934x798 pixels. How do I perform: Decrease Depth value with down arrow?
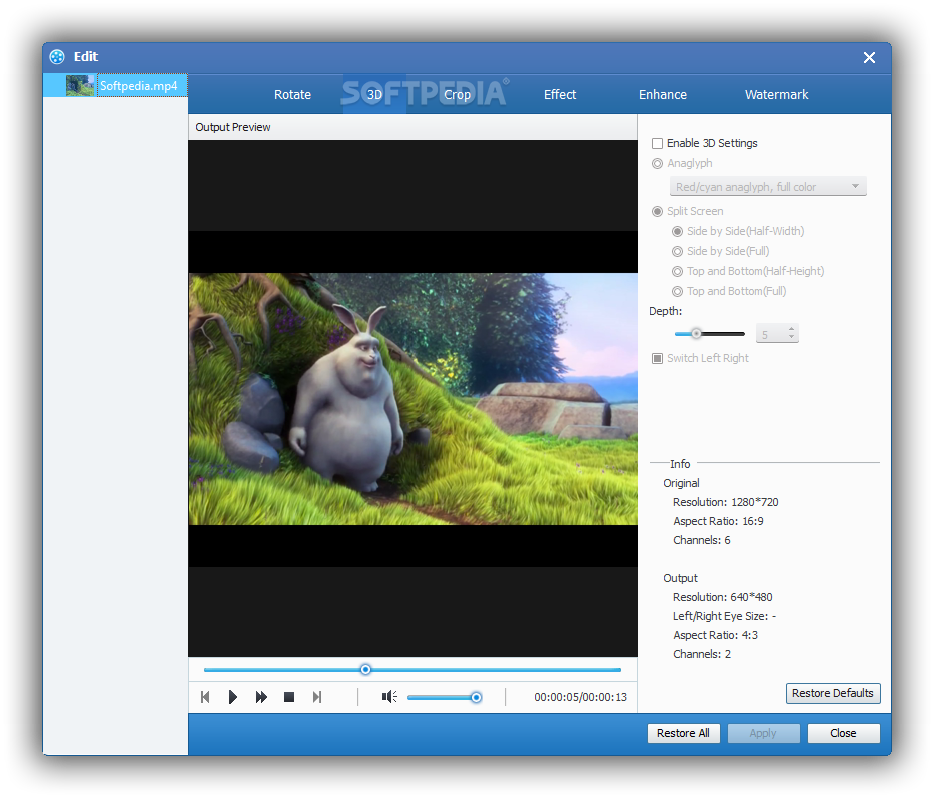pyautogui.click(x=792, y=338)
